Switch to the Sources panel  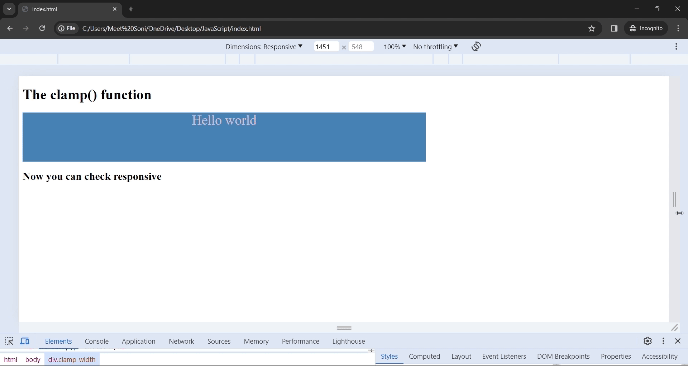(x=219, y=341)
